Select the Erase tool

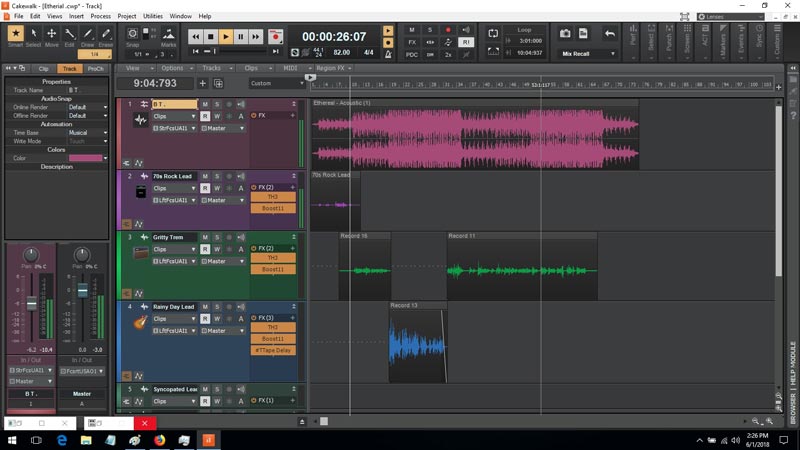point(106,34)
